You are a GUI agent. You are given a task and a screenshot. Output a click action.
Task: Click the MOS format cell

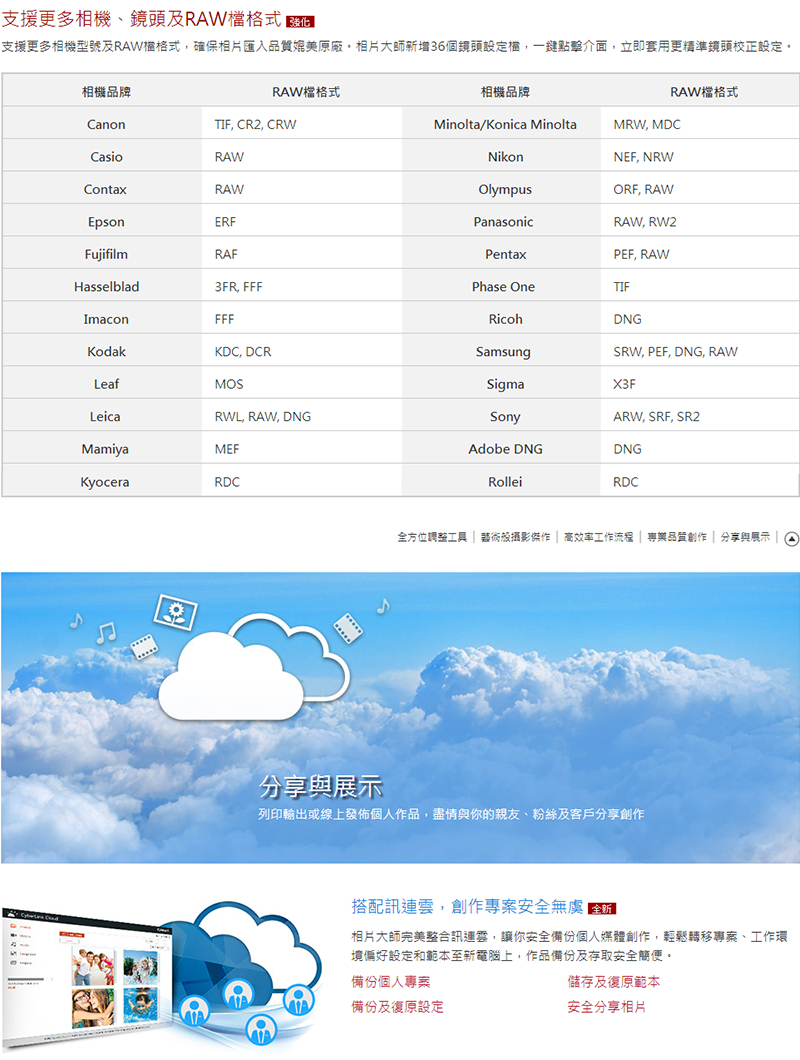302,384
